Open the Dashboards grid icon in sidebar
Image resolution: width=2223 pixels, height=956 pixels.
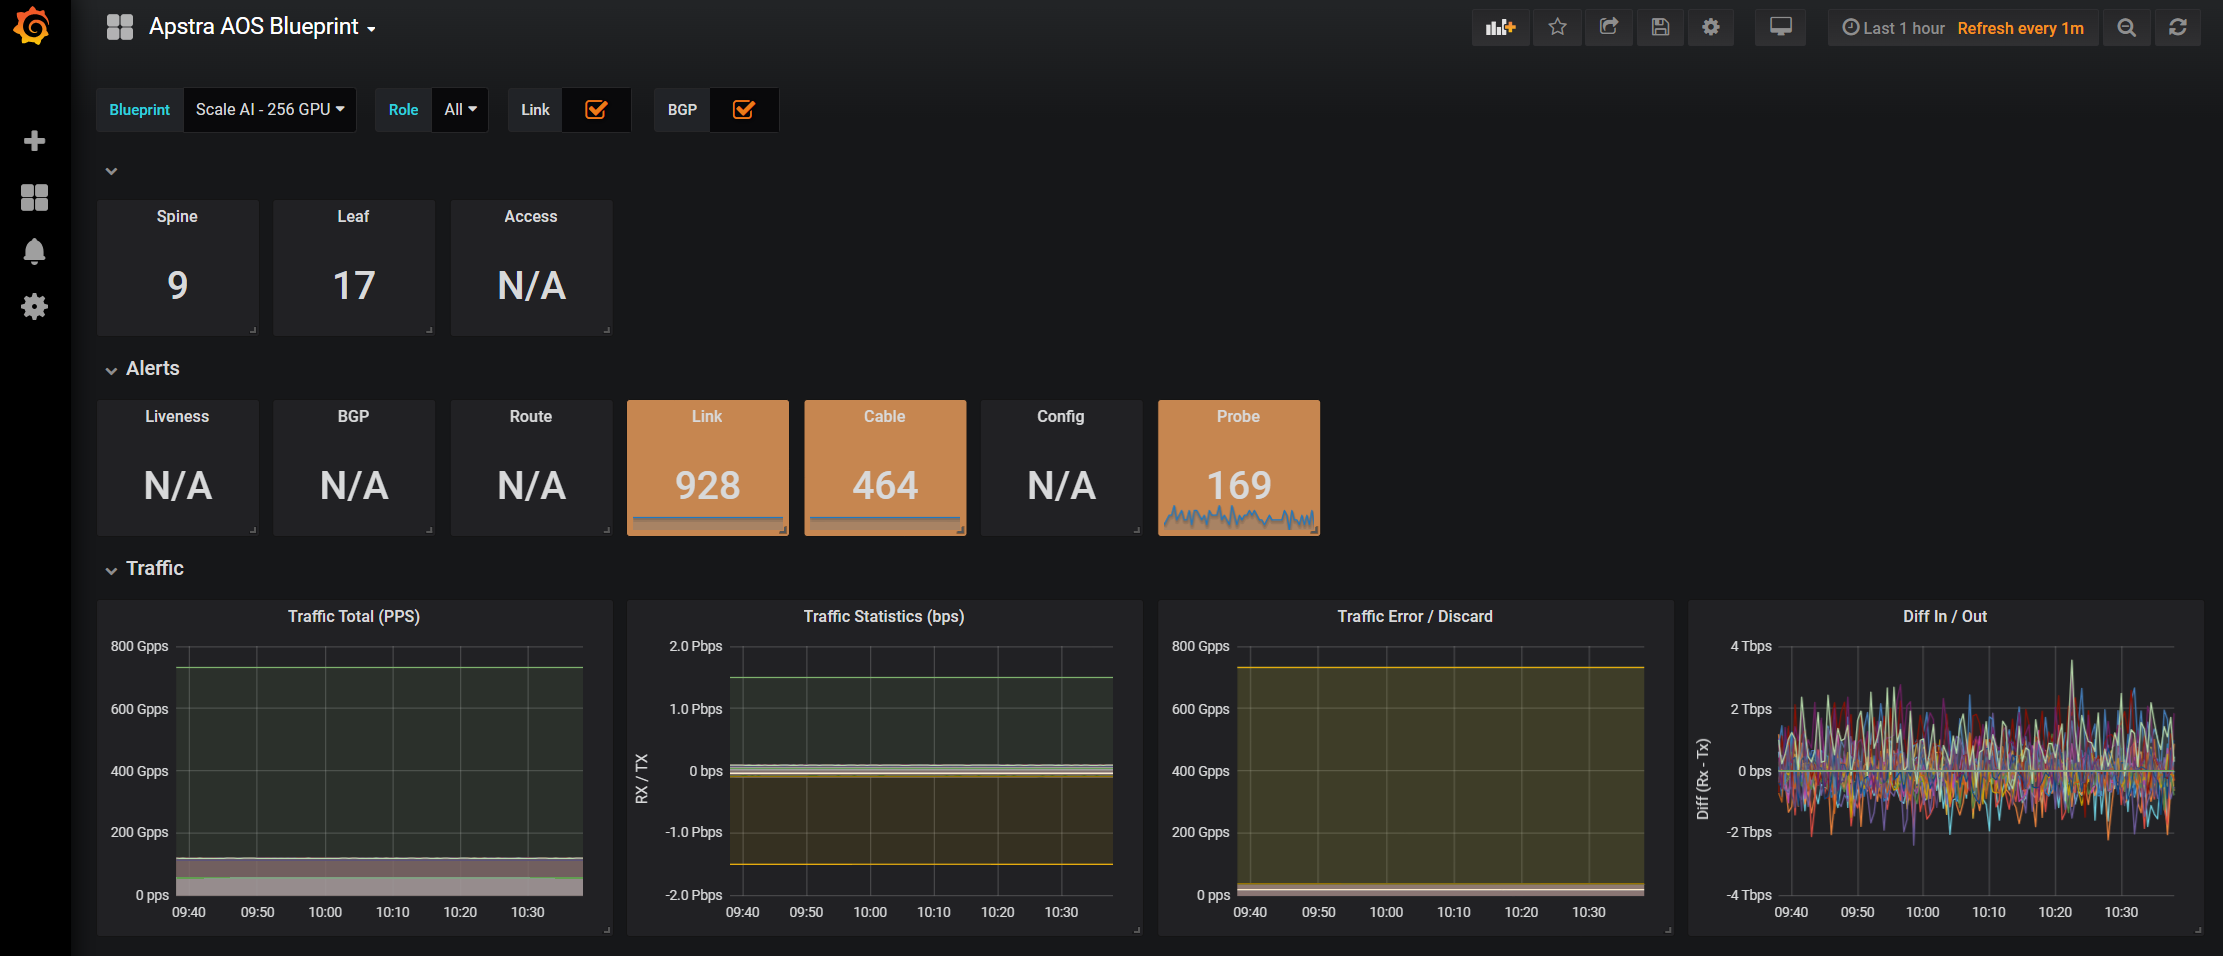[x=34, y=197]
